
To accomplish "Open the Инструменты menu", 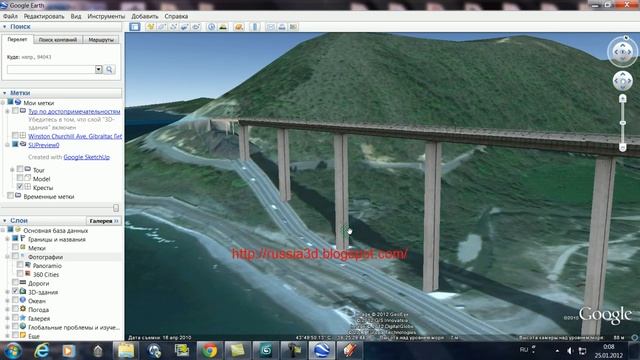I will [x=106, y=16].
